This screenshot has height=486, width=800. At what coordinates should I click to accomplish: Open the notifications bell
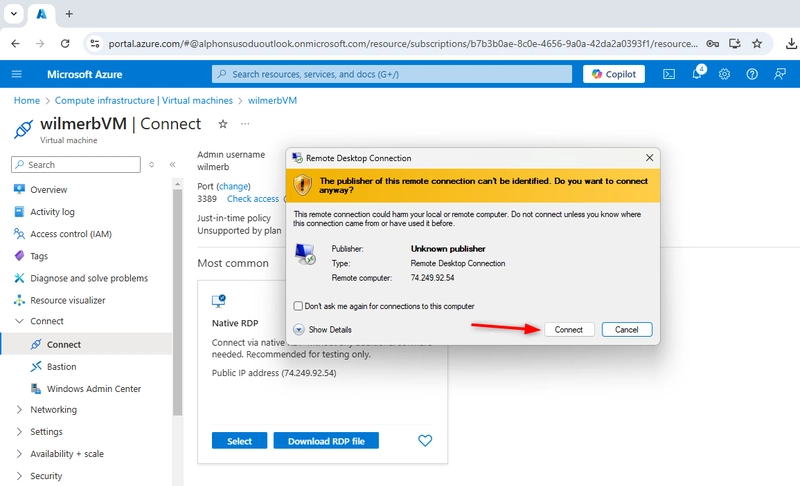(x=697, y=73)
